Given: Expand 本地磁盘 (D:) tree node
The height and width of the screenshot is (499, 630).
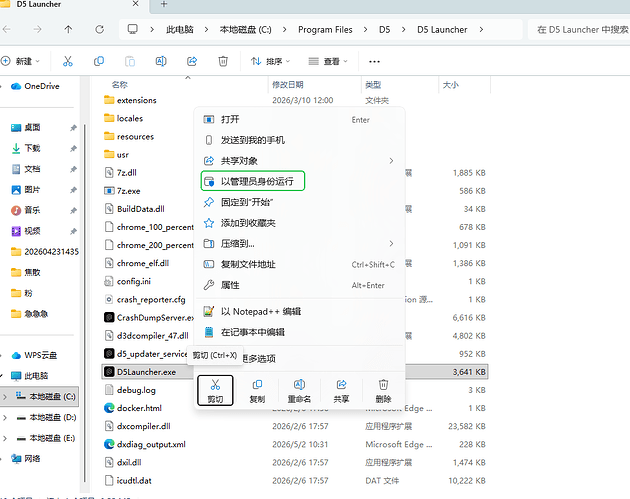Looking at the screenshot, I should pos(5,417).
